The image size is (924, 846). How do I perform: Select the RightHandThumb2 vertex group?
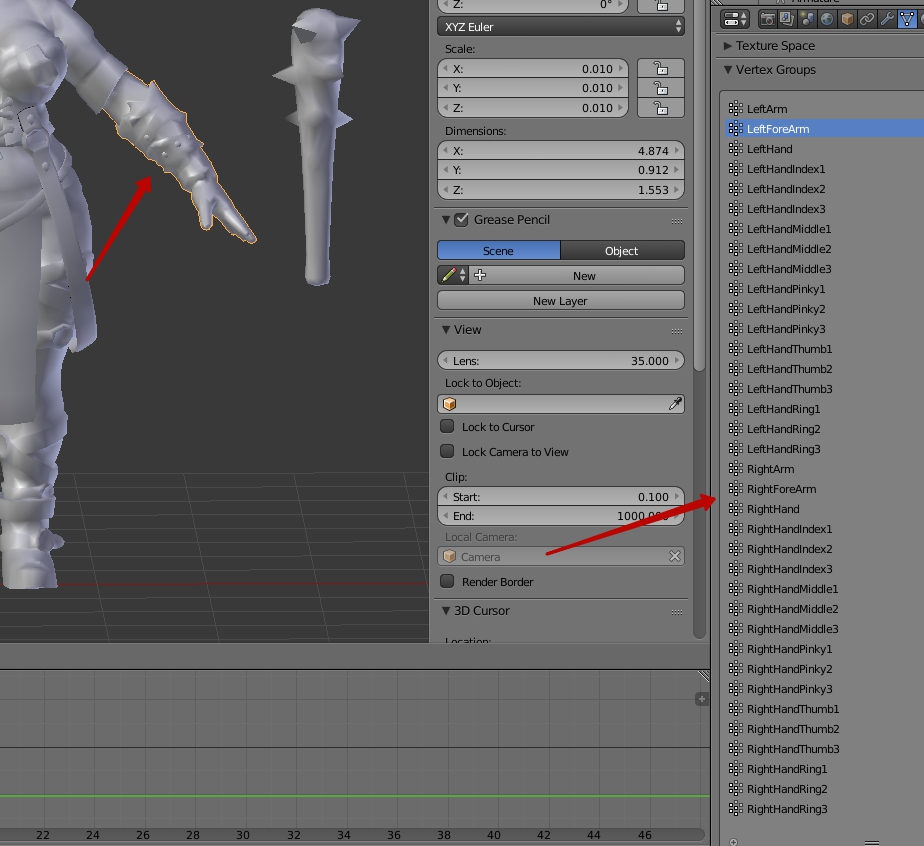point(824,729)
